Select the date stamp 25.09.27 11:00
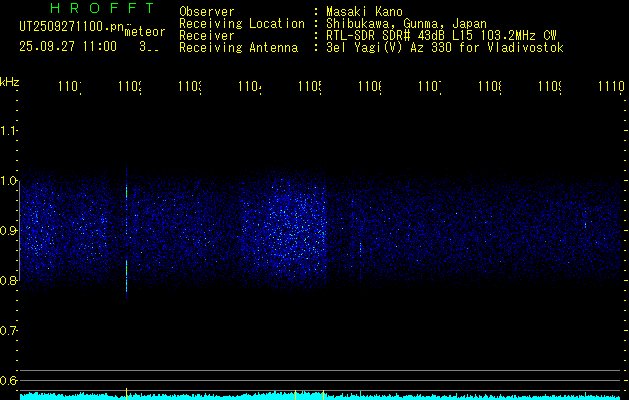The image size is (629, 400). (x=68, y=47)
